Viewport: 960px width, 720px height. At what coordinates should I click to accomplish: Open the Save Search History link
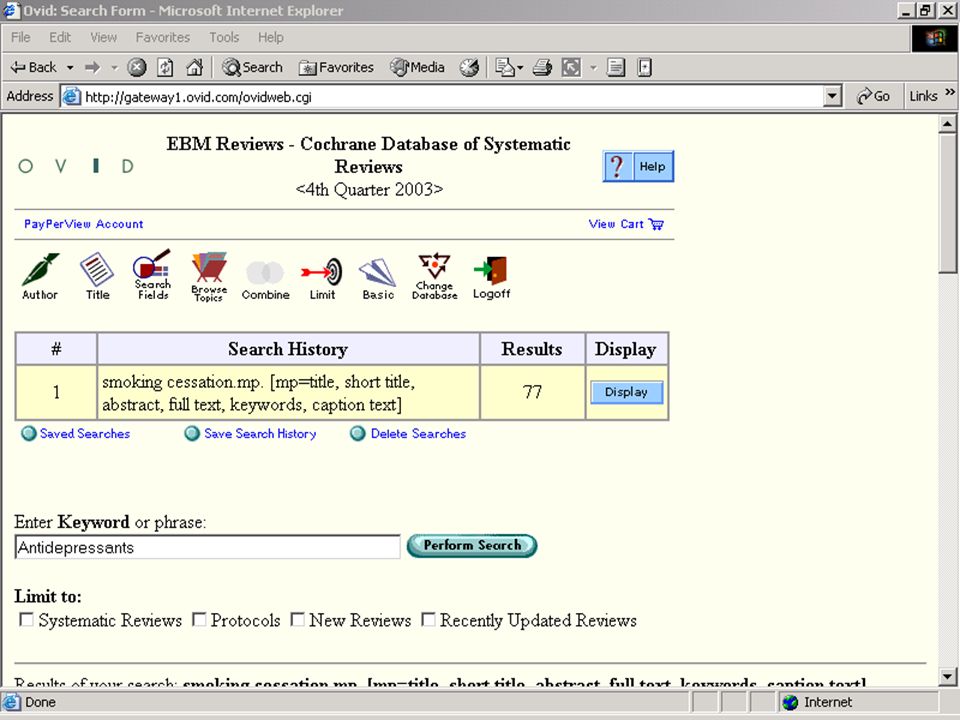tap(260, 433)
